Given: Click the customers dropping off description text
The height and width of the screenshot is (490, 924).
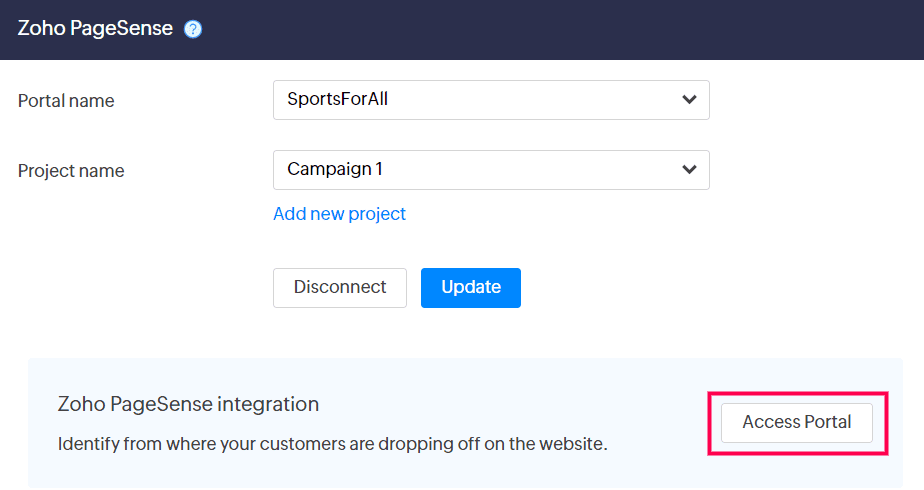Looking at the screenshot, I should point(332,442).
